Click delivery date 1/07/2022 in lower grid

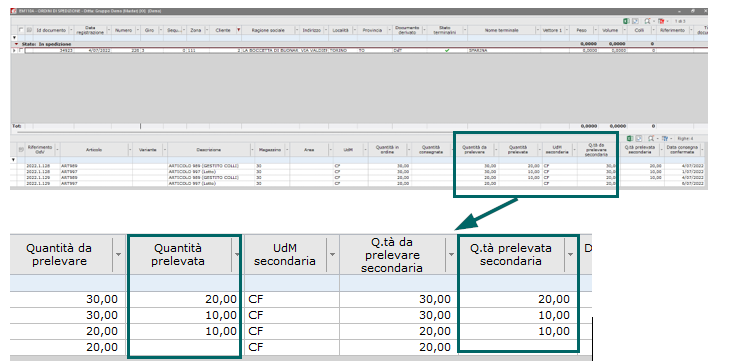coord(694,172)
